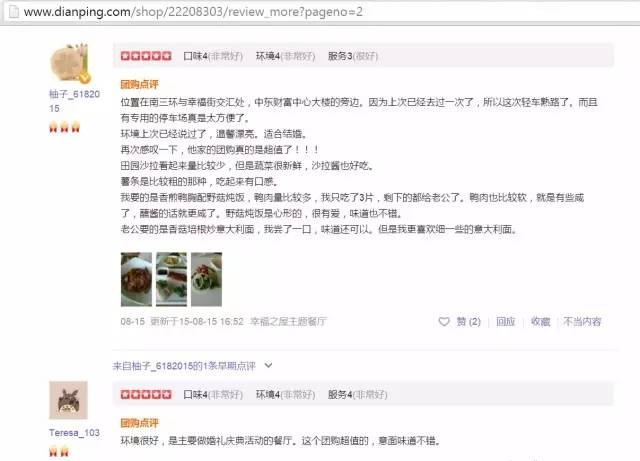The image size is (640, 461).
Task: Click the heart like icon on first review
Action: tap(444, 321)
